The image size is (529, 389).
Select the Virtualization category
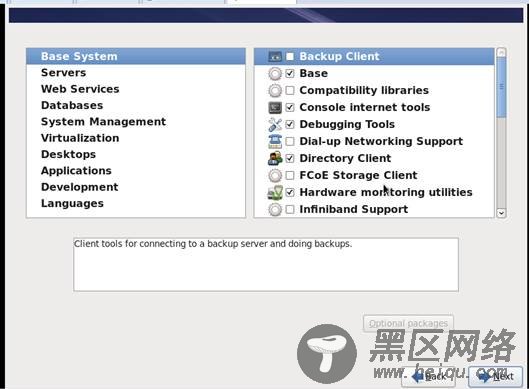coord(136,138)
